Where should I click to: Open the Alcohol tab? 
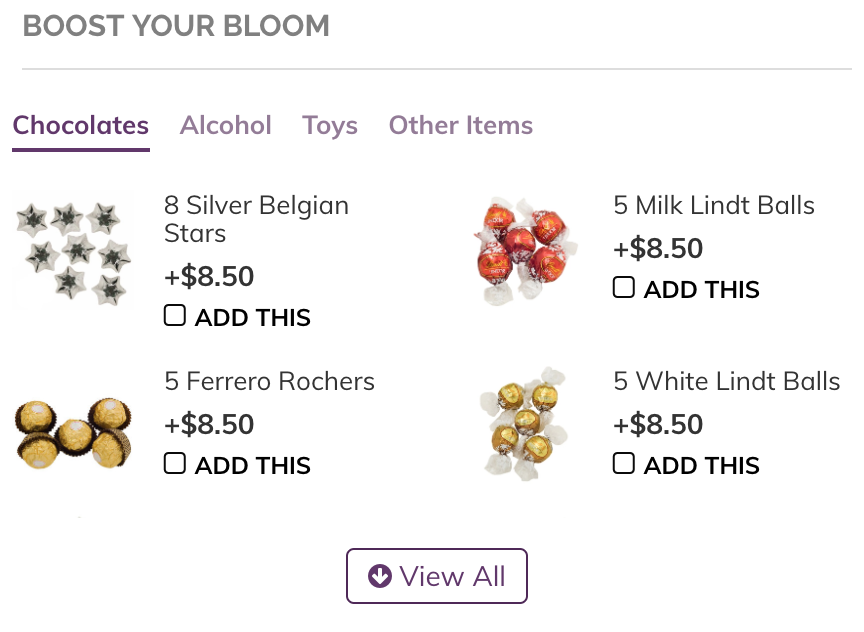click(226, 126)
